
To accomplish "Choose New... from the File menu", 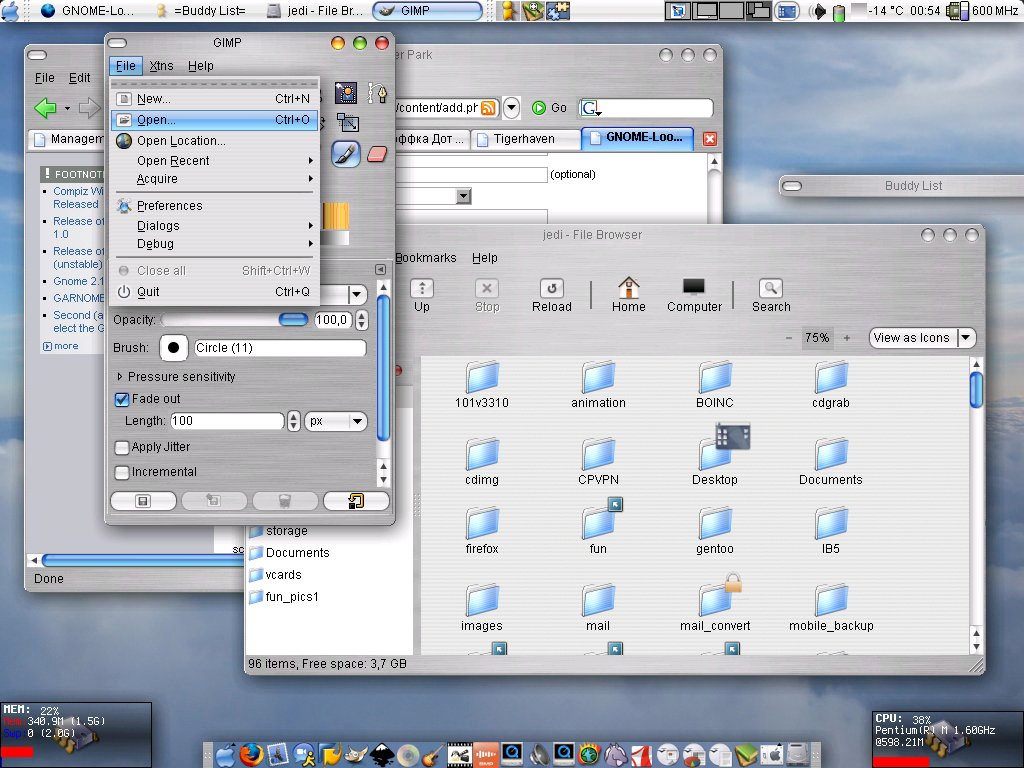I will (214, 99).
